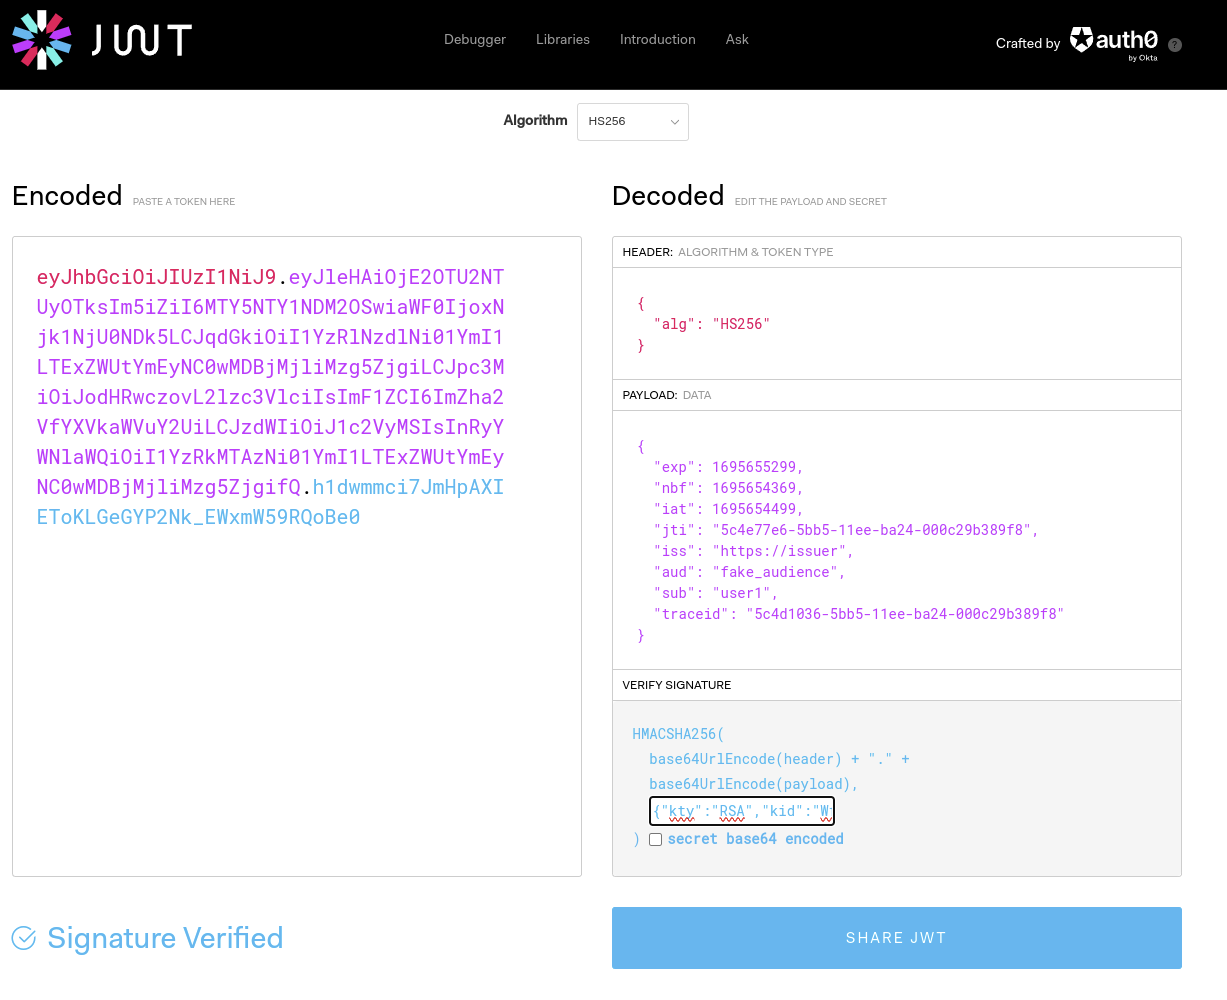Click the payload JSON editing area
The width and height of the screenshot is (1227, 1000).
point(895,540)
